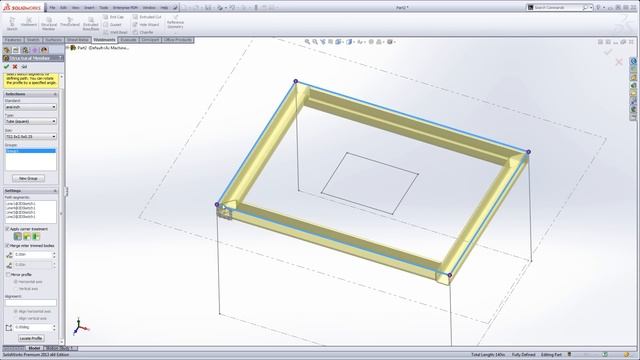This screenshot has width=640, height=360.
Task: Click the pushpin keep visible icon
Action: (24, 67)
